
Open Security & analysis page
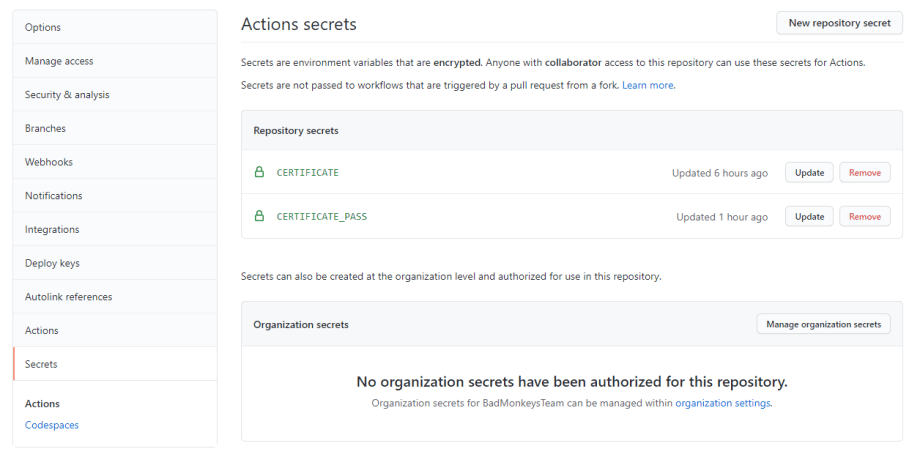(x=67, y=95)
